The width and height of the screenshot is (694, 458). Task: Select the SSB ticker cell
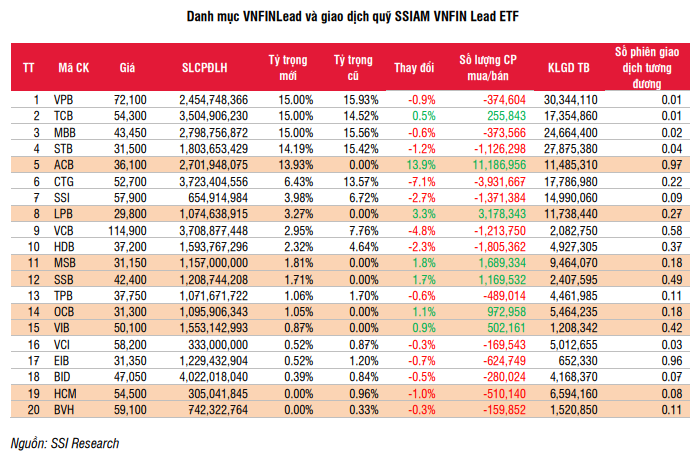pos(64,280)
